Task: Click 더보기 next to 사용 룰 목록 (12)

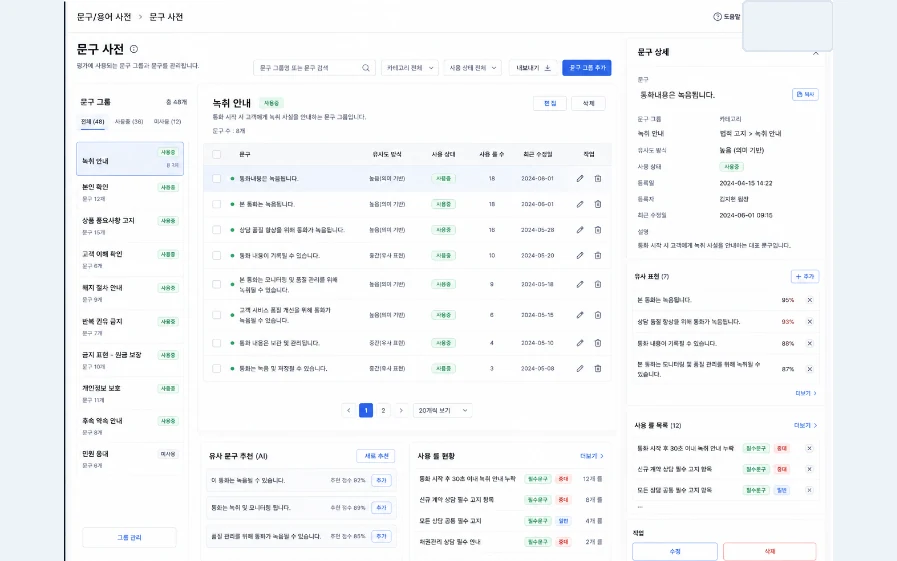Action: pyautogui.click(x=805, y=425)
